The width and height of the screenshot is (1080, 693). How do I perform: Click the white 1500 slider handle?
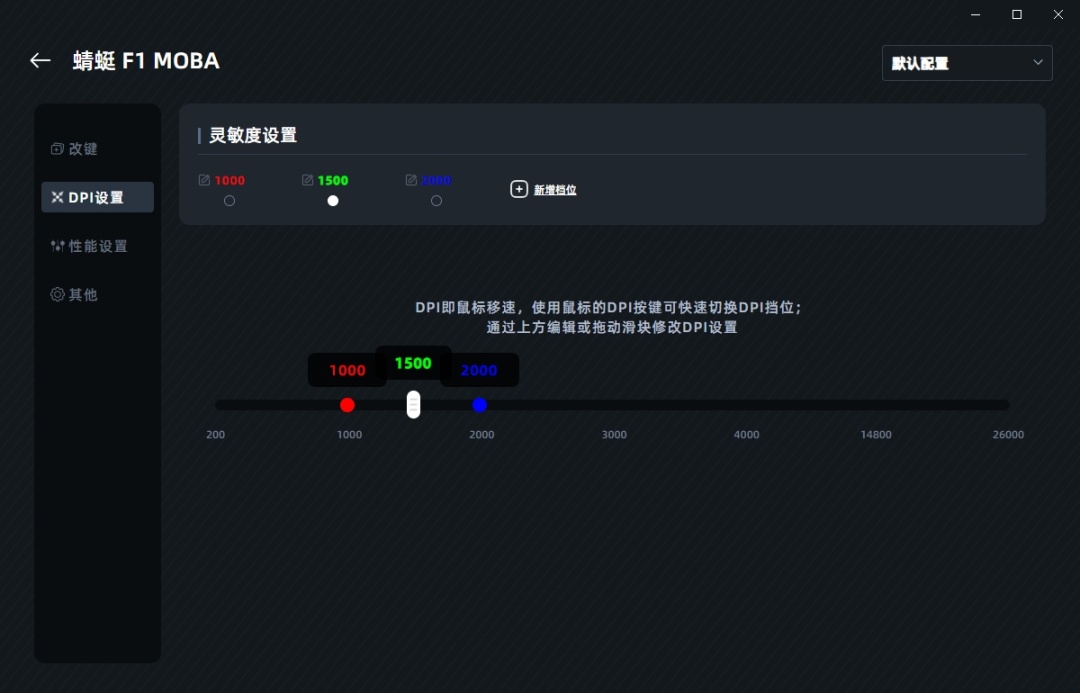click(413, 404)
